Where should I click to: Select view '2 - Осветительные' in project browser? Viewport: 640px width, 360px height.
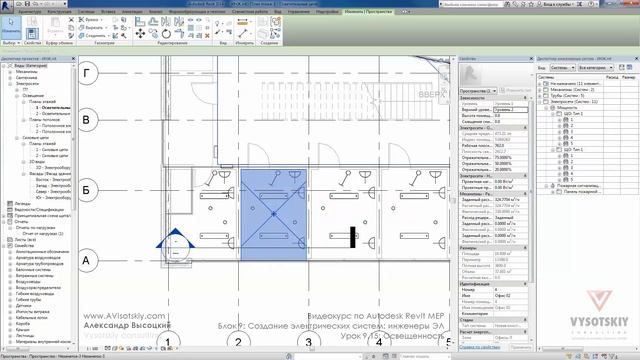[53, 113]
